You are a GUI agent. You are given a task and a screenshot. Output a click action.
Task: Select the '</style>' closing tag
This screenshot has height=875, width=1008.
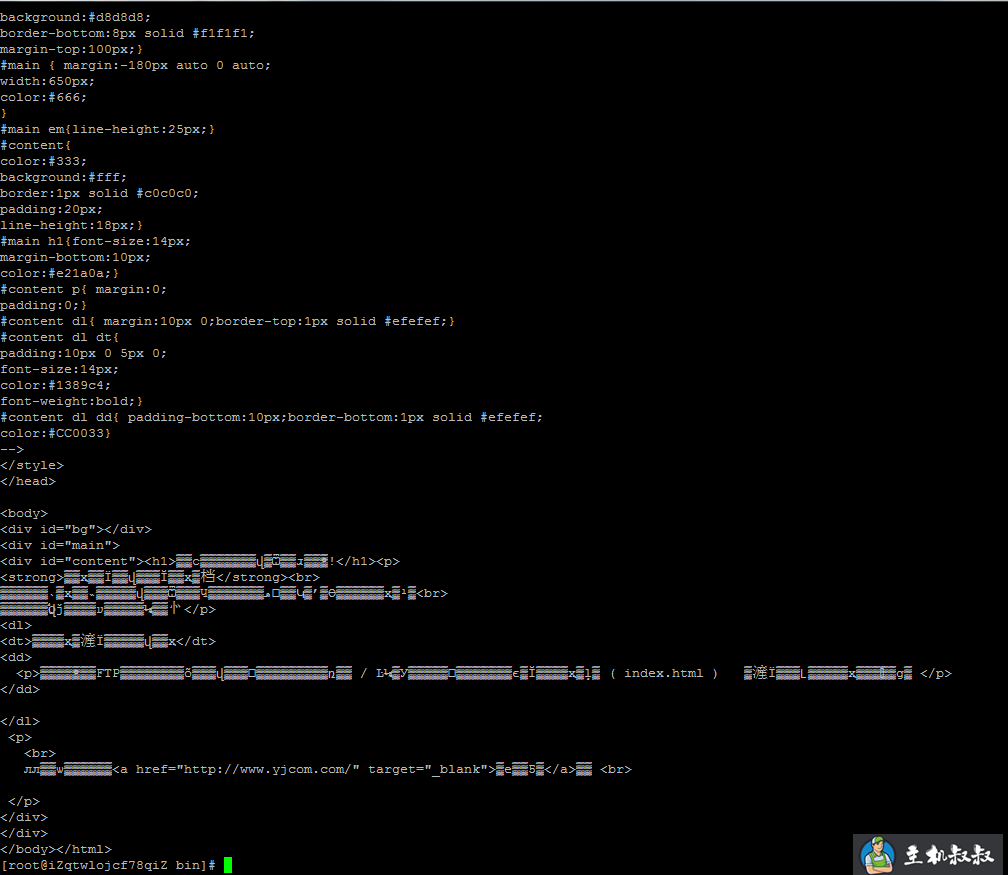coord(32,465)
